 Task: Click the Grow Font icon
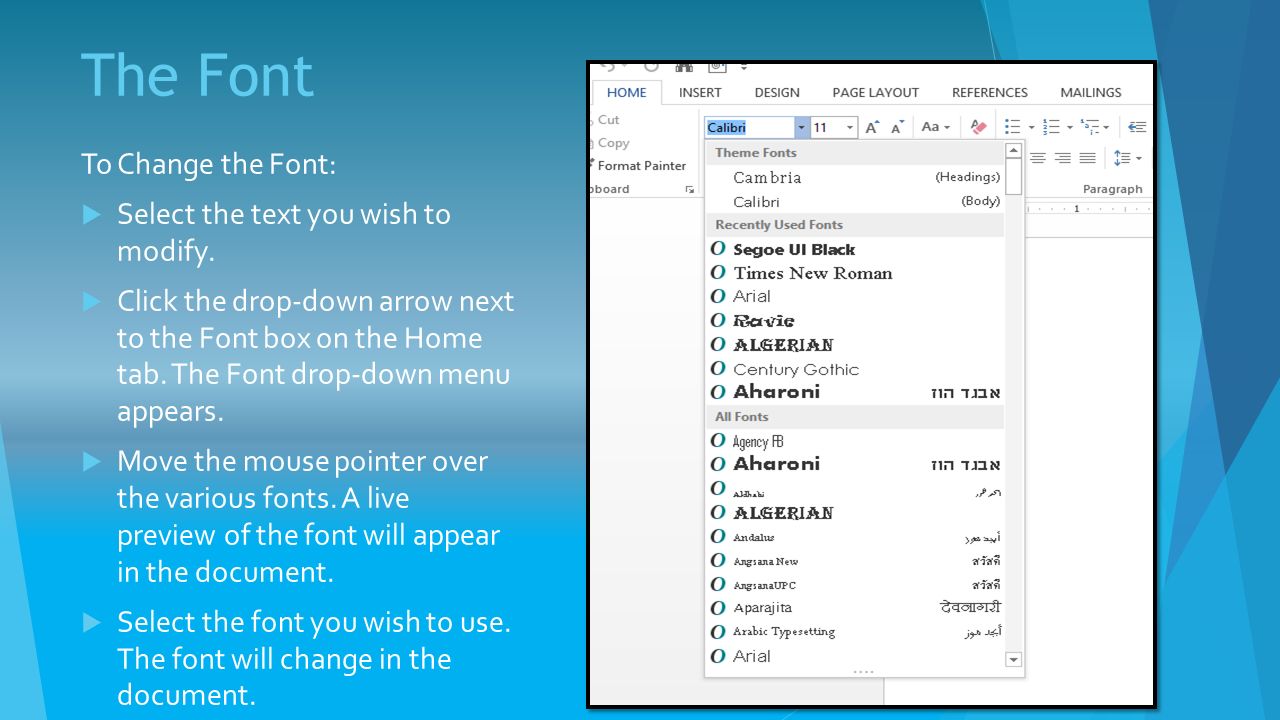872,127
